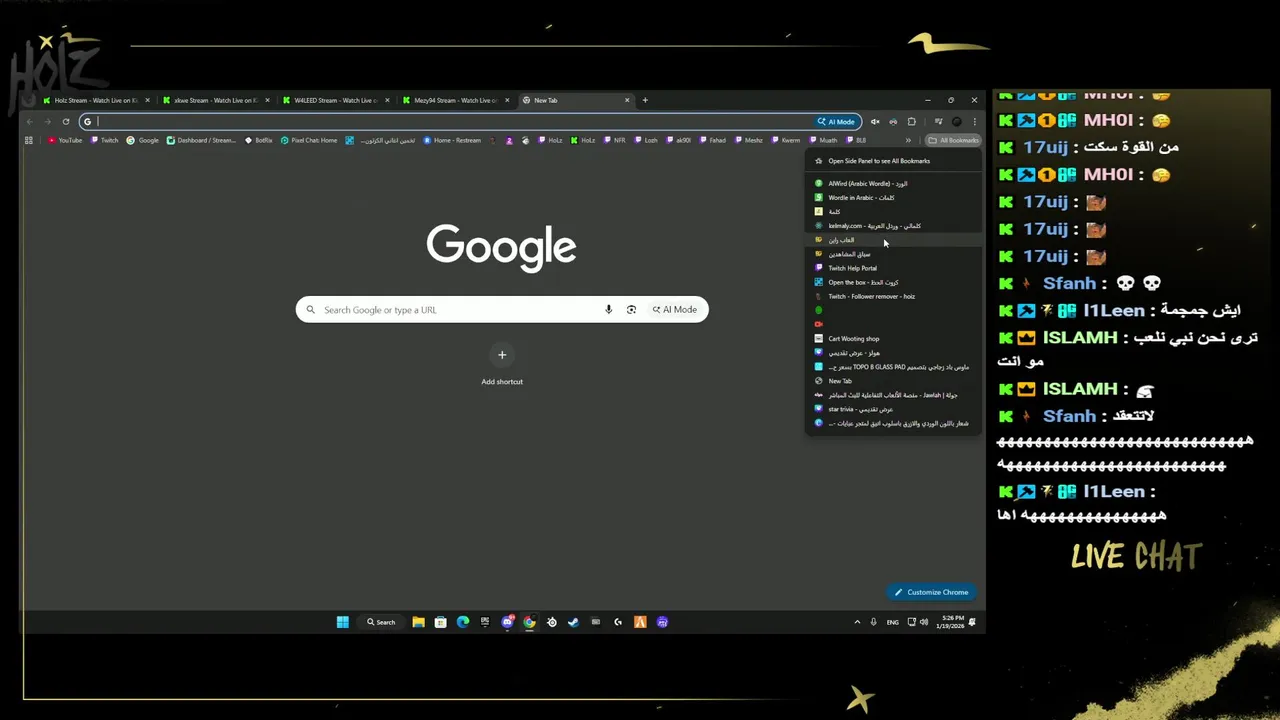
Task: Open the extensions puzzle icon in toolbar
Action: pyautogui.click(x=911, y=122)
